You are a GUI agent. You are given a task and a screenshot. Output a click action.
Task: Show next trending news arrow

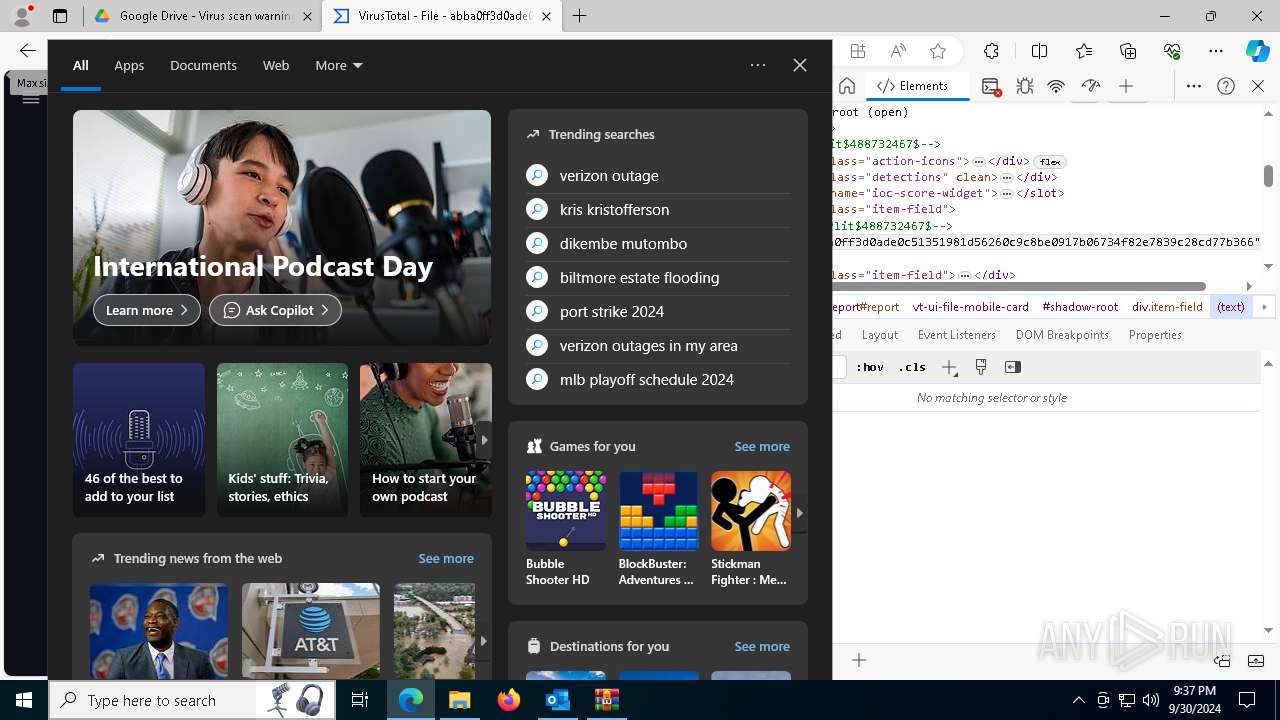[x=483, y=640]
